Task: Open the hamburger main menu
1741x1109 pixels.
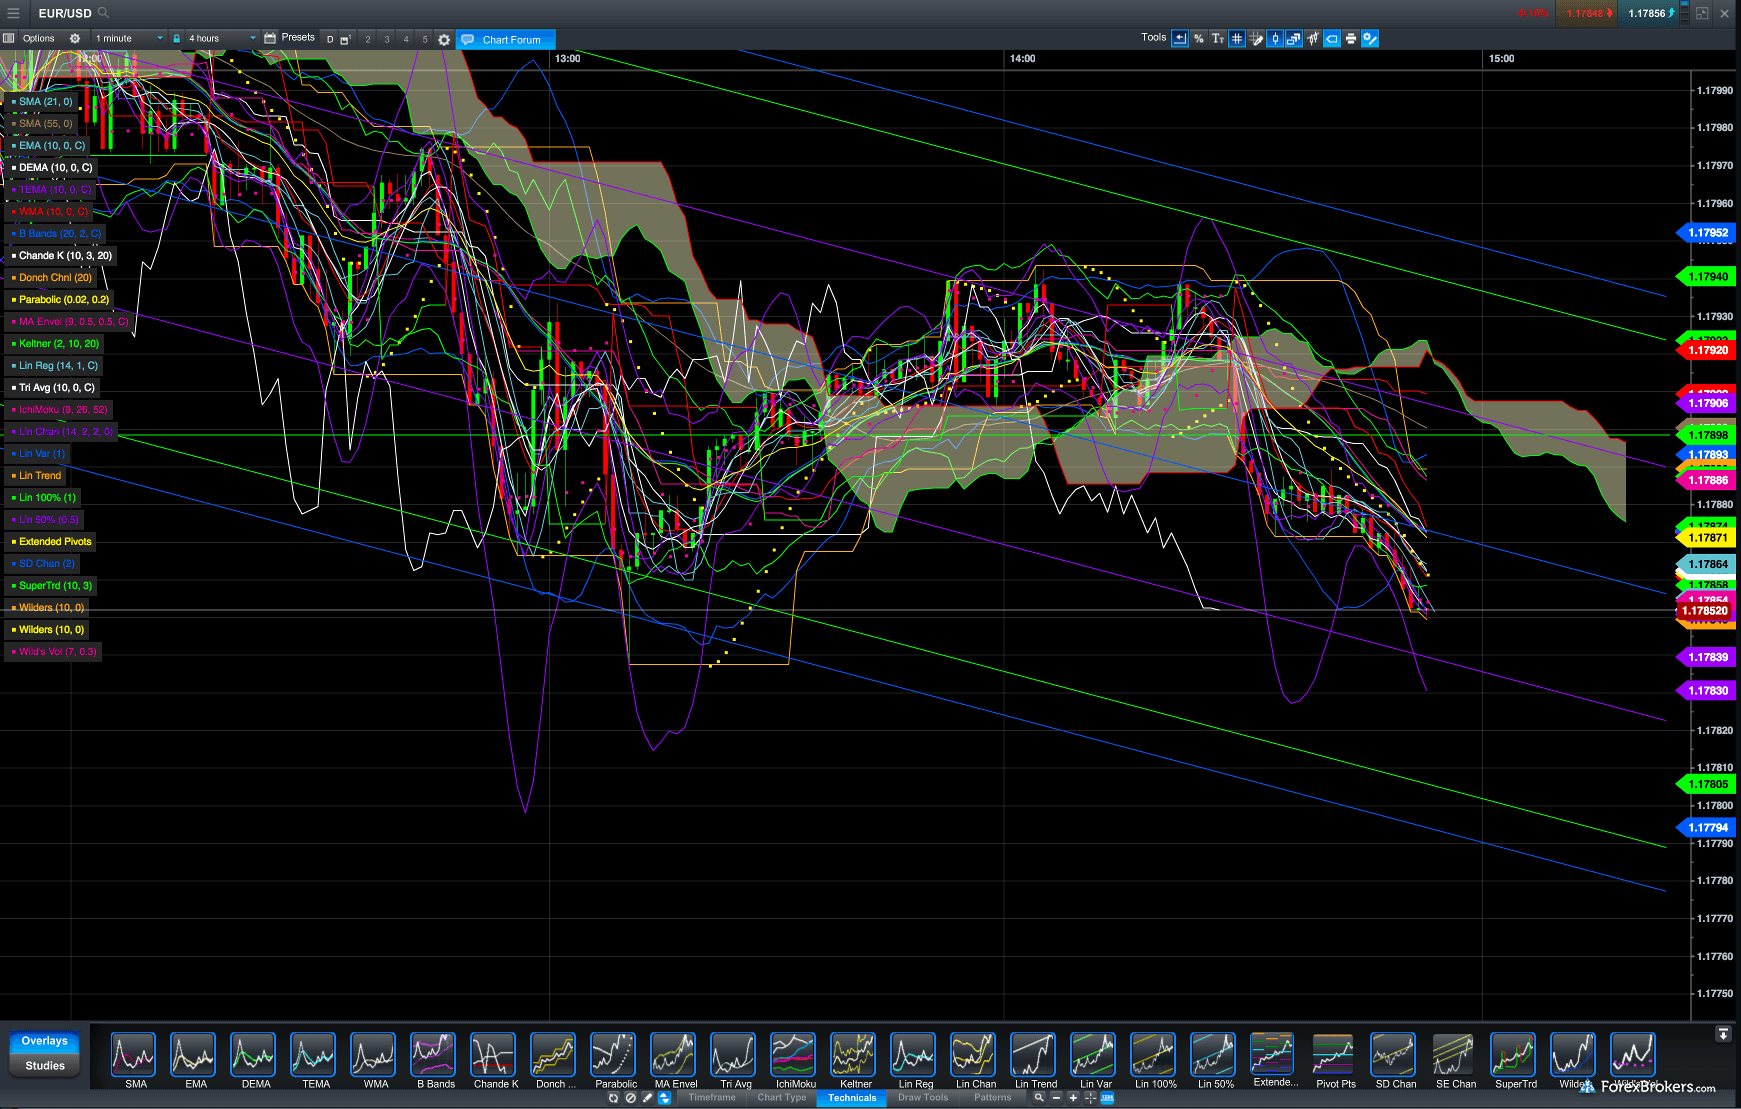Action: pyautogui.click(x=13, y=13)
